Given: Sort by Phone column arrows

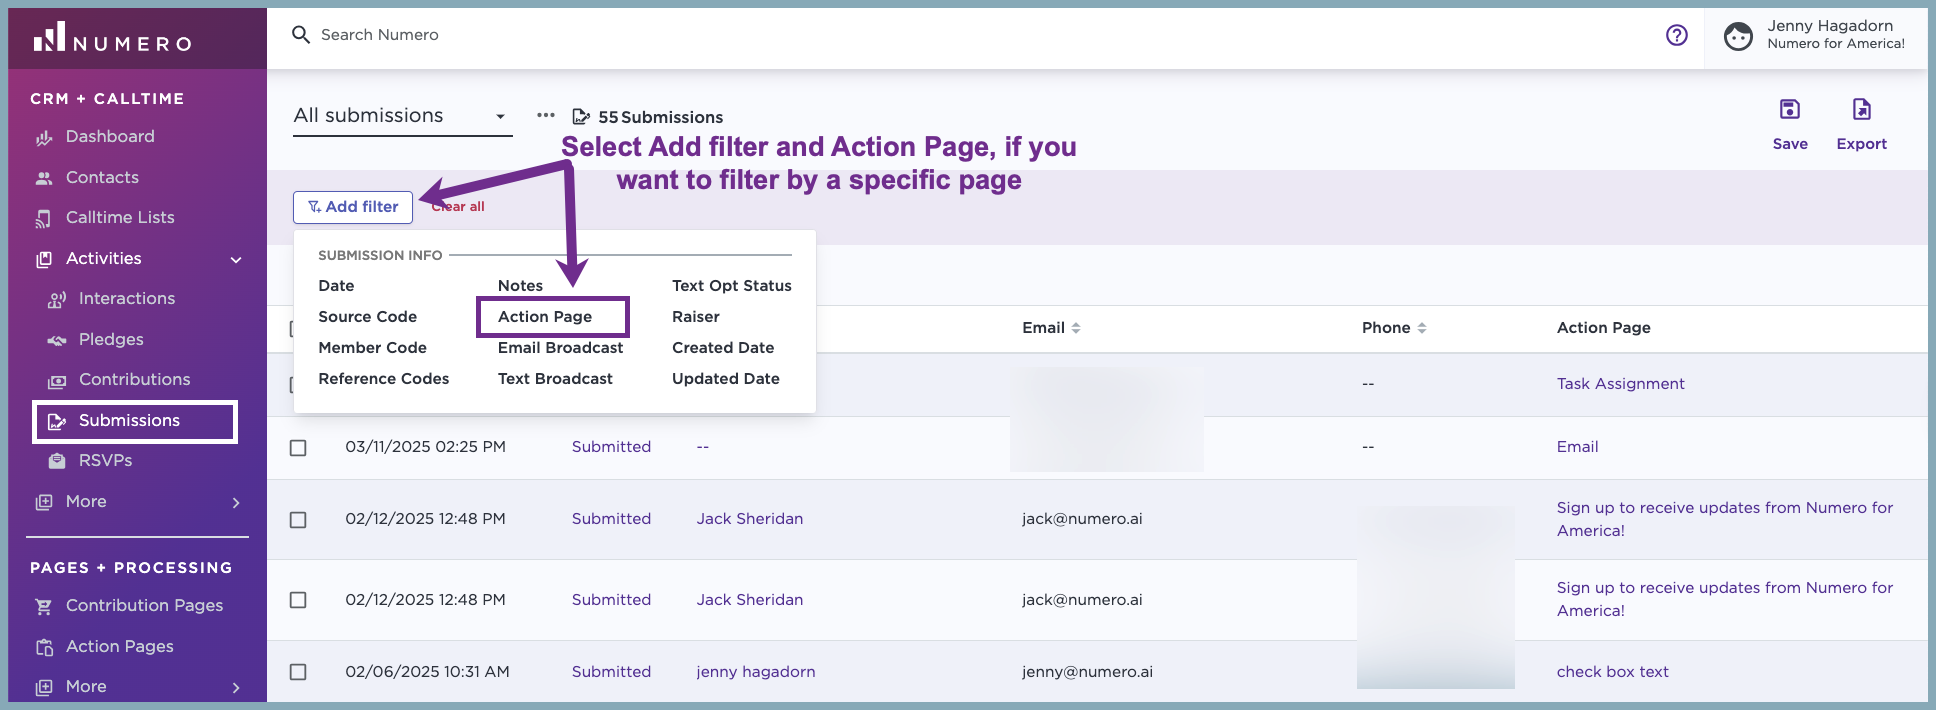Looking at the screenshot, I should click(x=1421, y=328).
